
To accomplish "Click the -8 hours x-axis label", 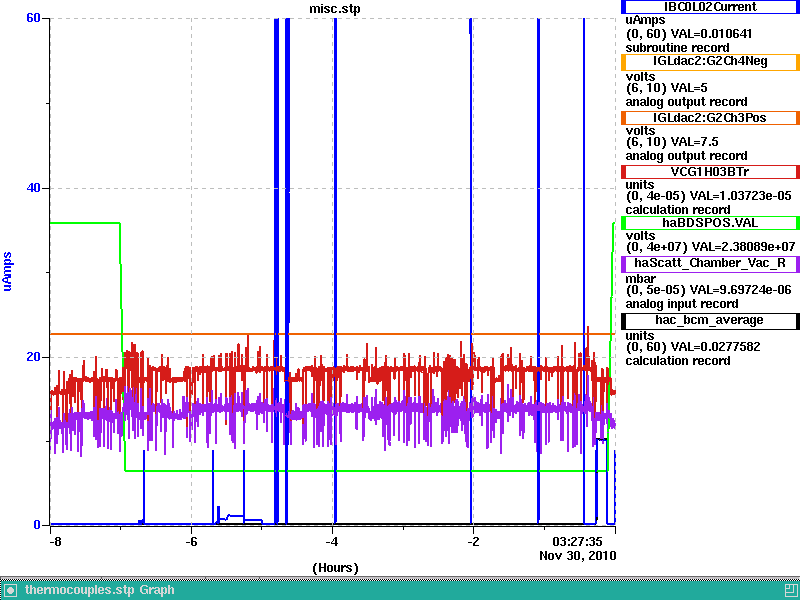I will pyautogui.click(x=55, y=541).
